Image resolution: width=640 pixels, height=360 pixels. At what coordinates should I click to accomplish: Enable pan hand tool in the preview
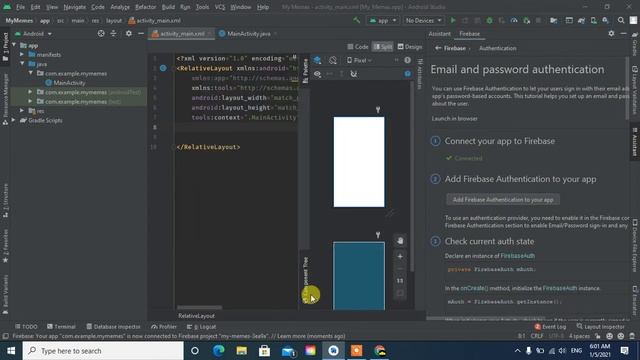(x=400, y=241)
